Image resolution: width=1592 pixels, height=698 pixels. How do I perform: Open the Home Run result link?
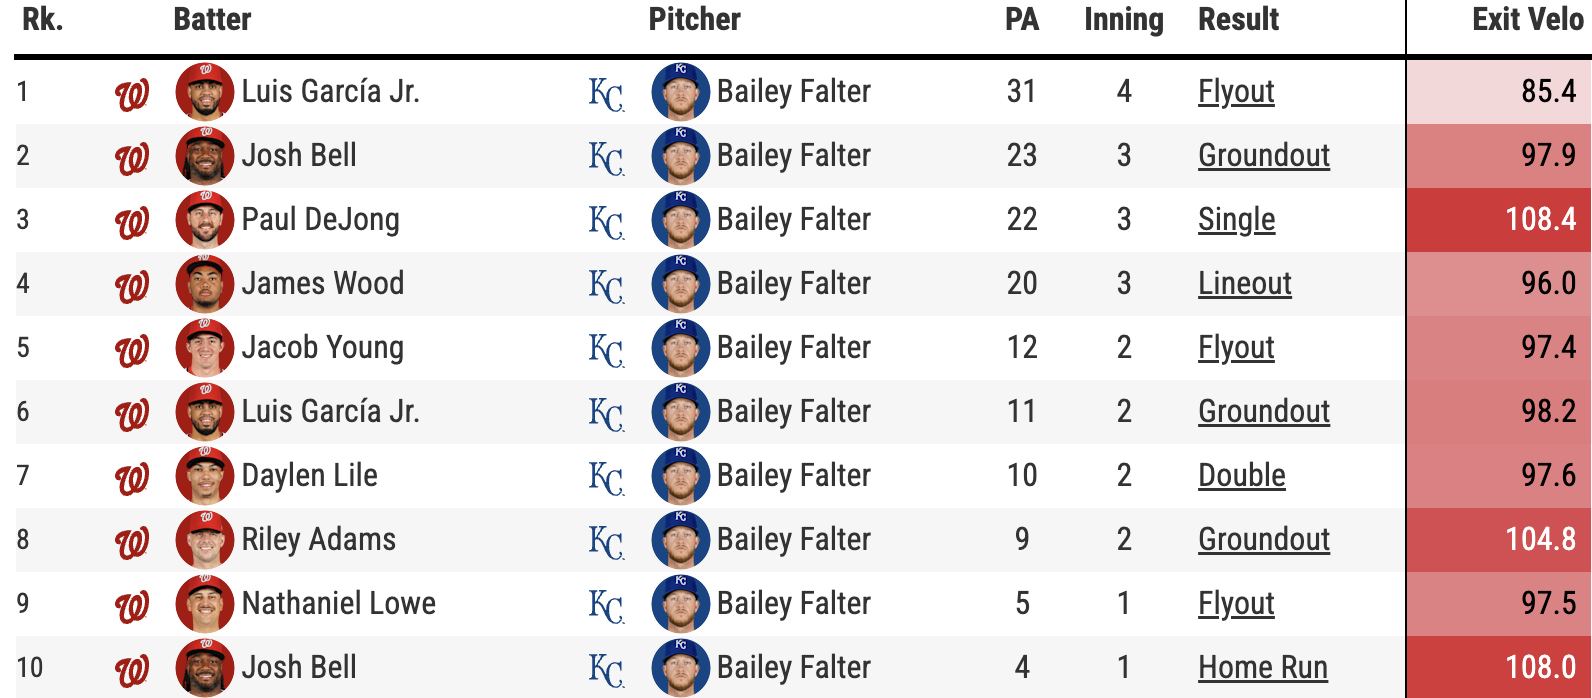(1262, 668)
